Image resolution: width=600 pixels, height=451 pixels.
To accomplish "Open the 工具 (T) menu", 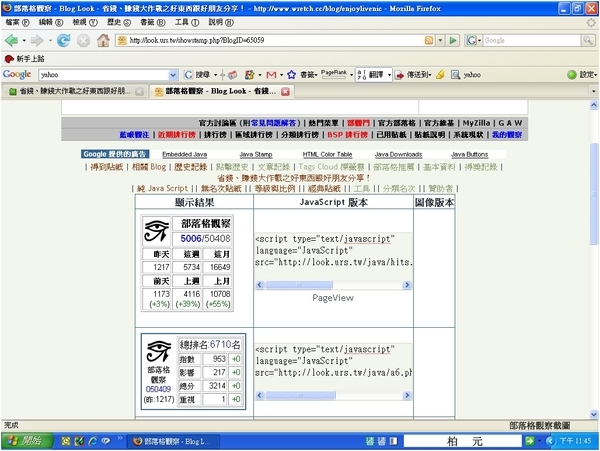I will click(x=187, y=22).
